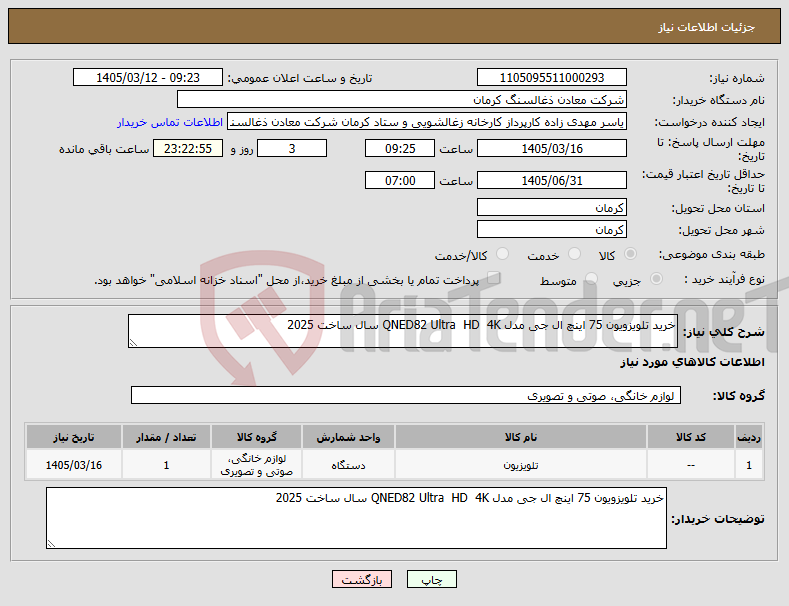This screenshot has width=789, height=606.
Task: Click the delivery province کرمان field
Action: (x=551, y=207)
